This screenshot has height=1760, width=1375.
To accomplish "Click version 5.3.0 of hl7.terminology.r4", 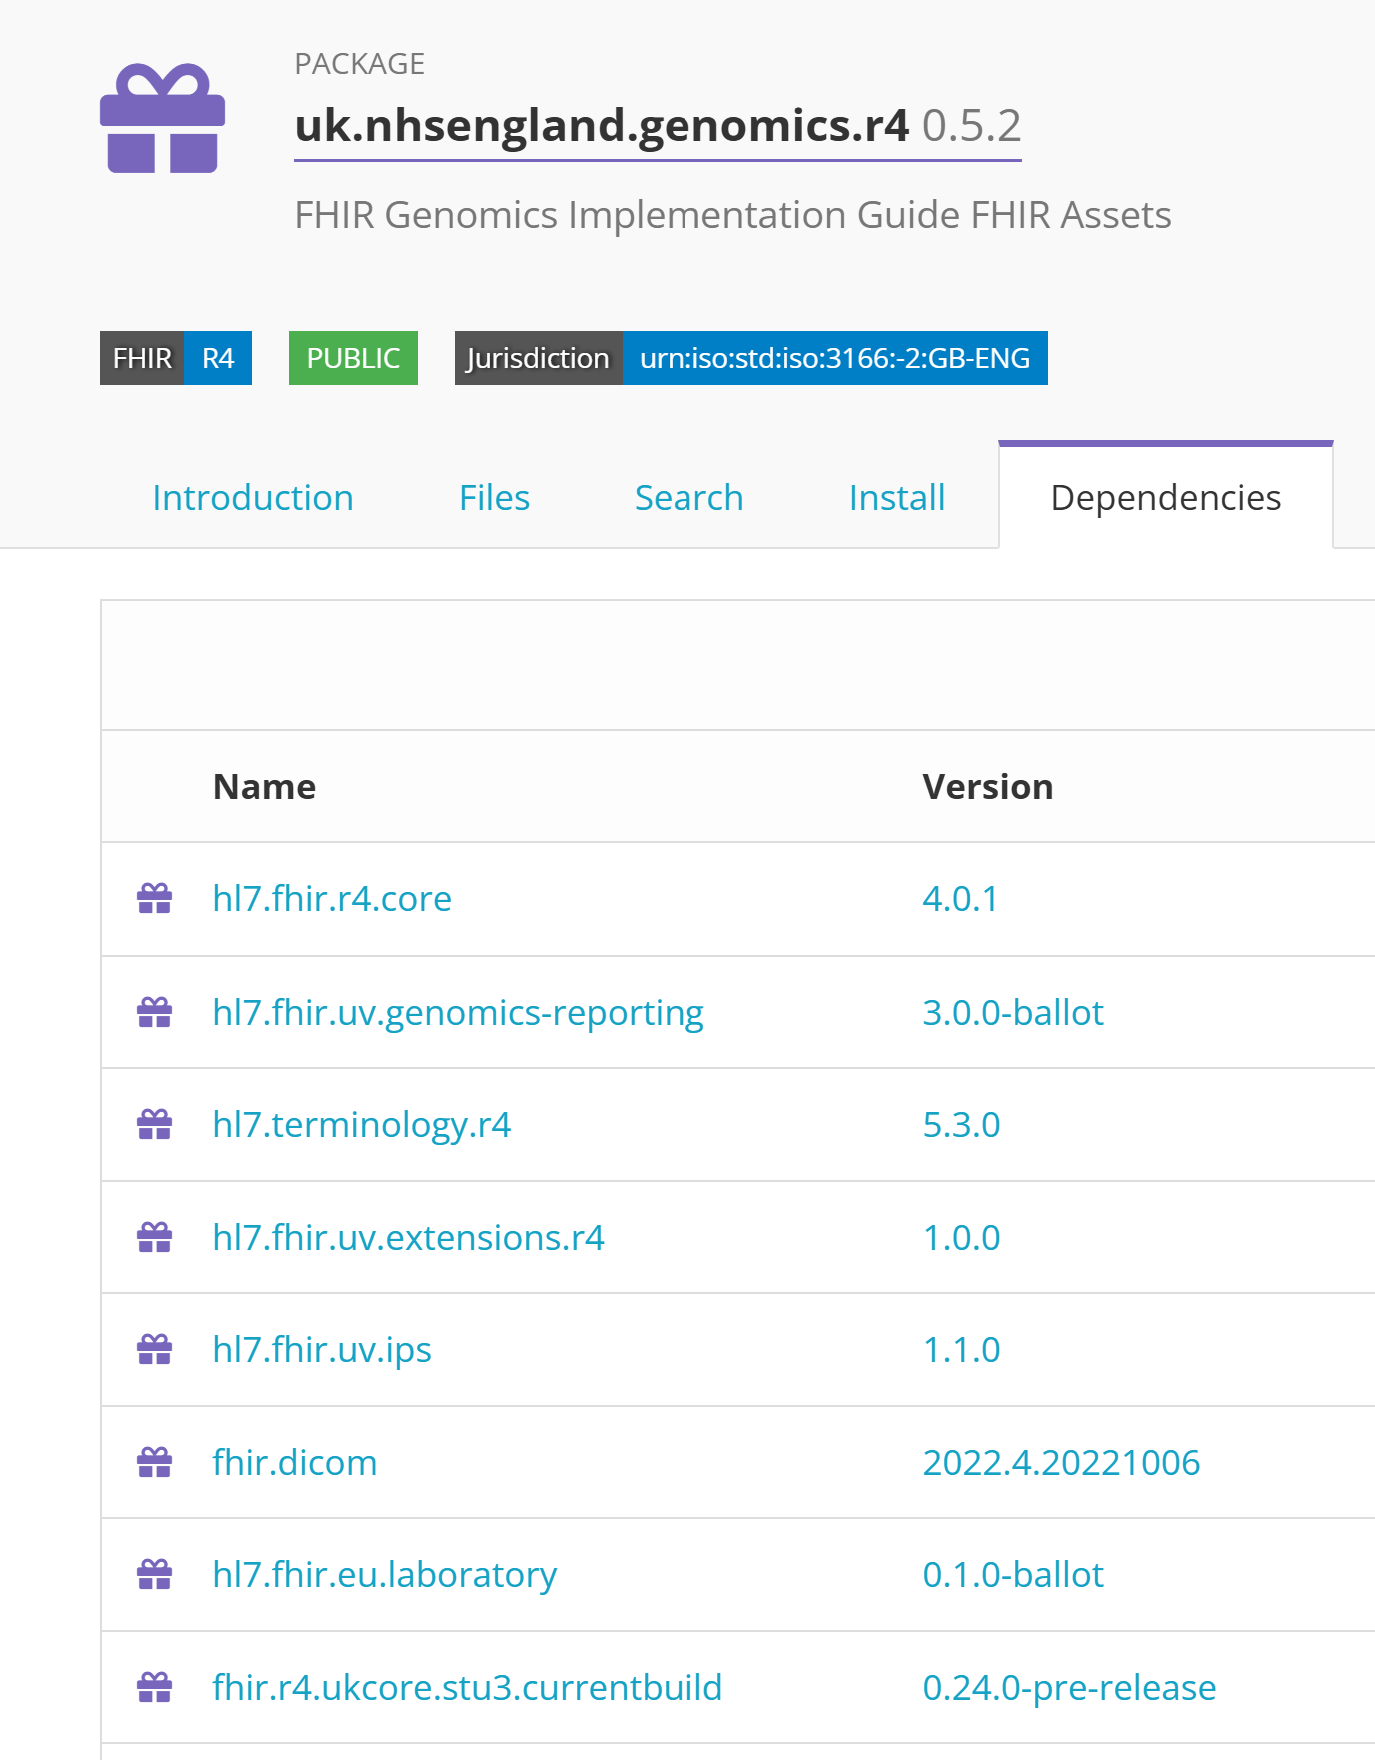I will point(961,1125).
